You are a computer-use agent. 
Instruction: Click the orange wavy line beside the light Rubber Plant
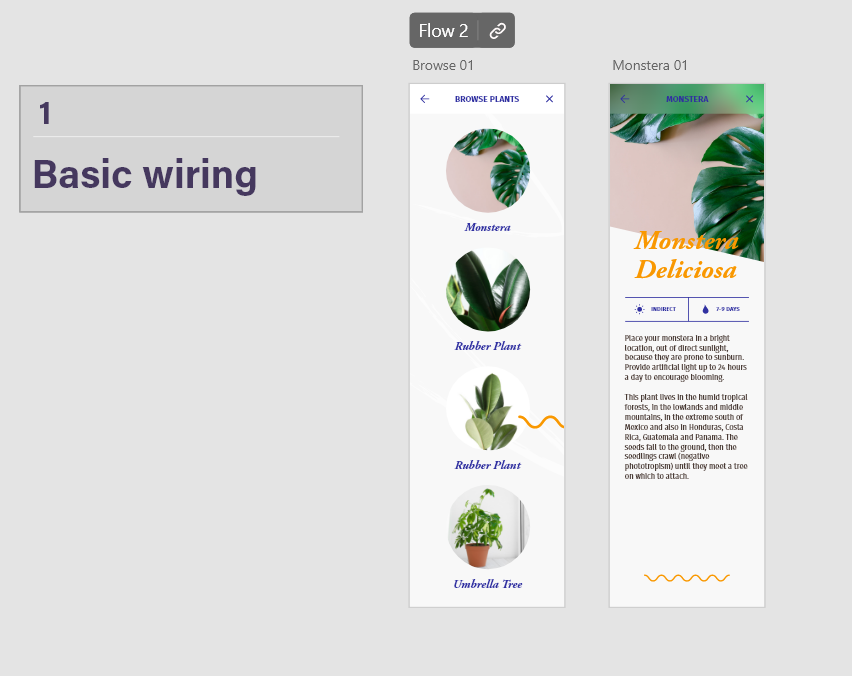(x=541, y=422)
